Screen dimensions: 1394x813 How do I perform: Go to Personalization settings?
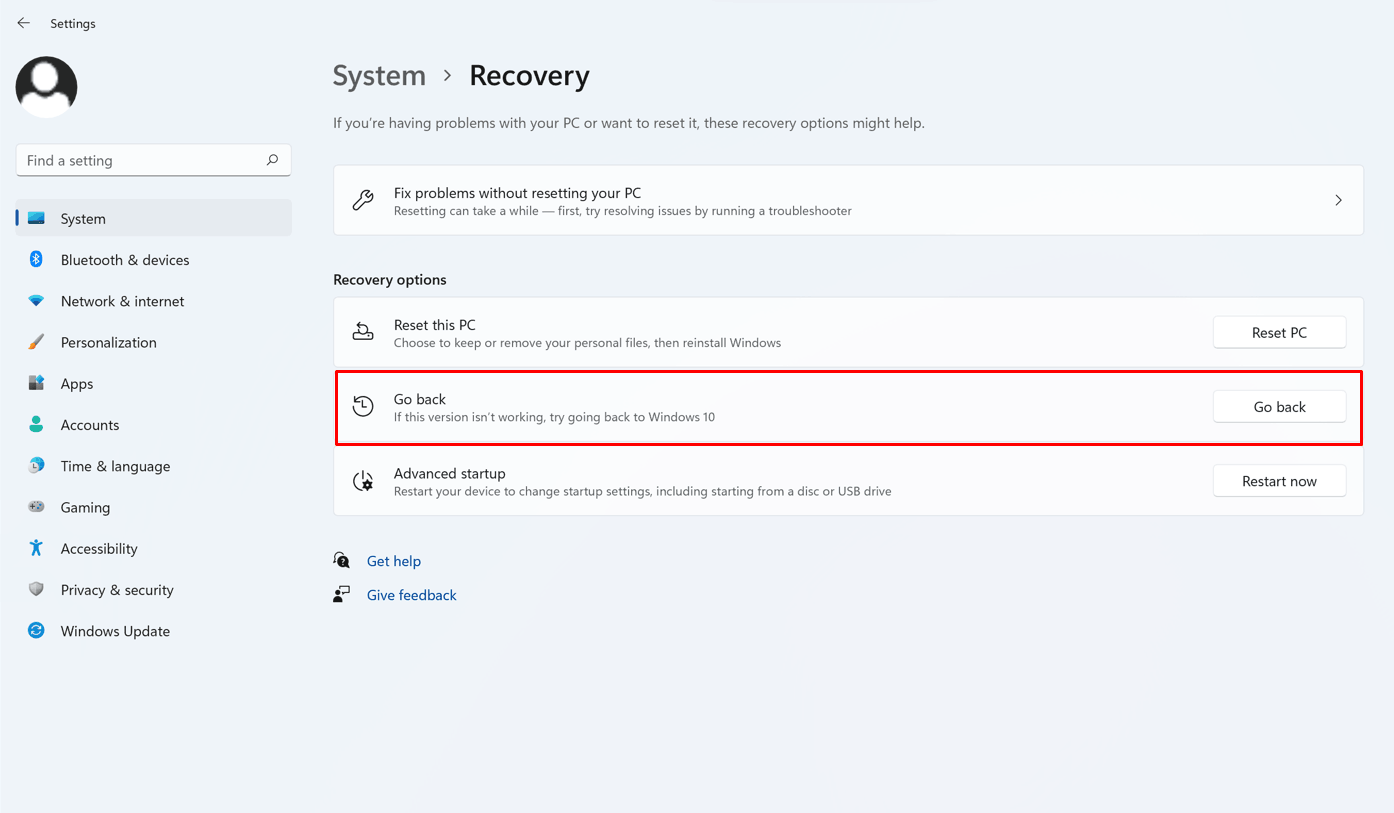click(x=154, y=342)
